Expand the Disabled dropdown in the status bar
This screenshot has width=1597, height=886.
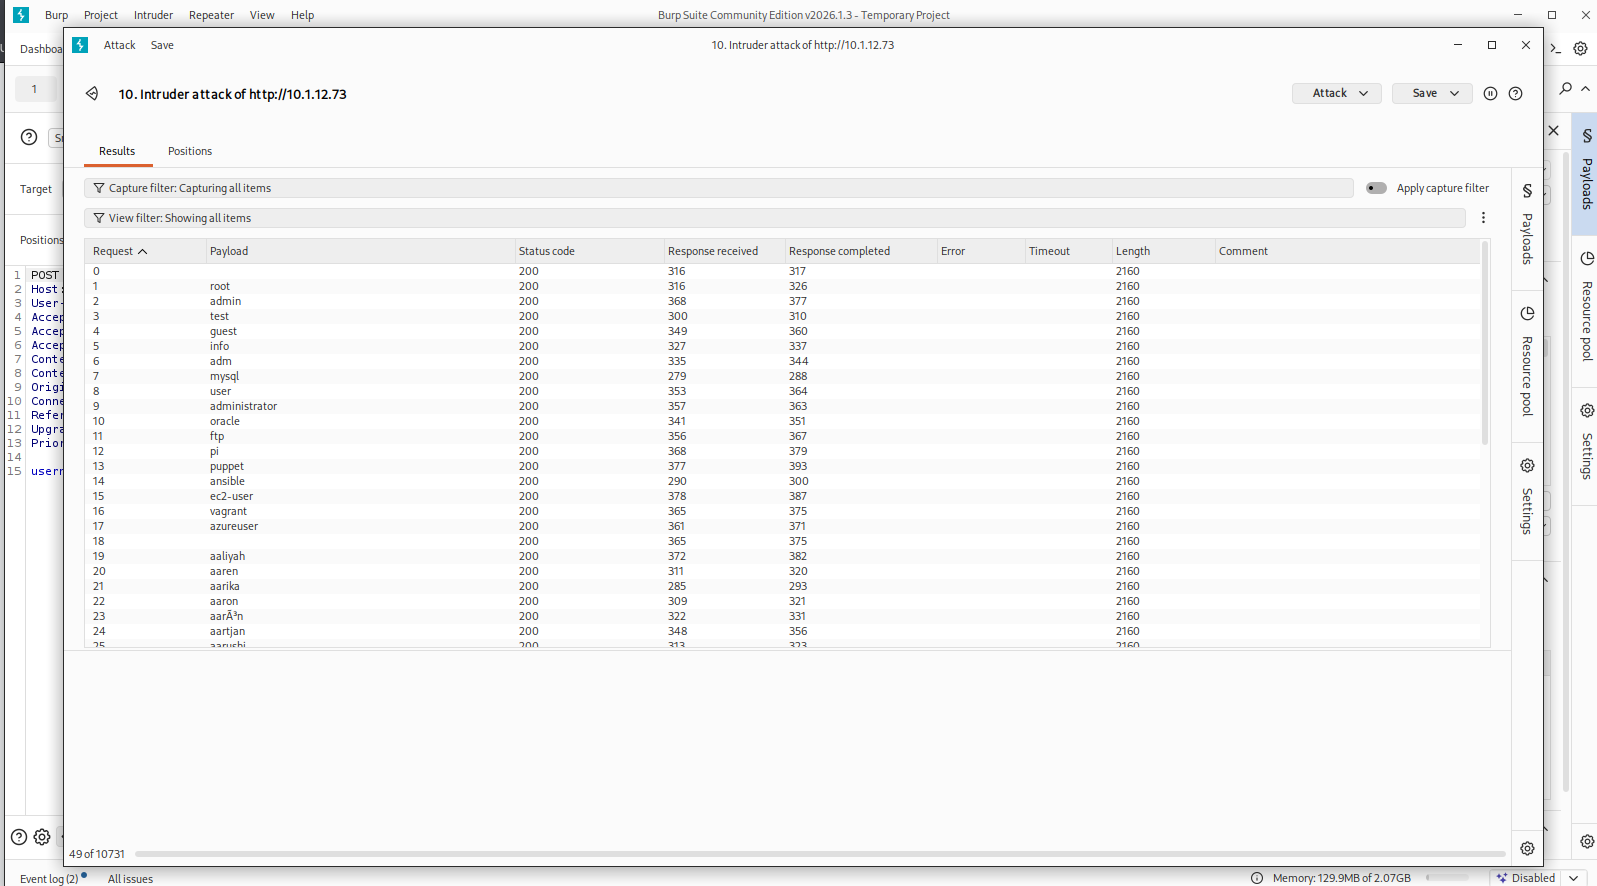(1573, 878)
